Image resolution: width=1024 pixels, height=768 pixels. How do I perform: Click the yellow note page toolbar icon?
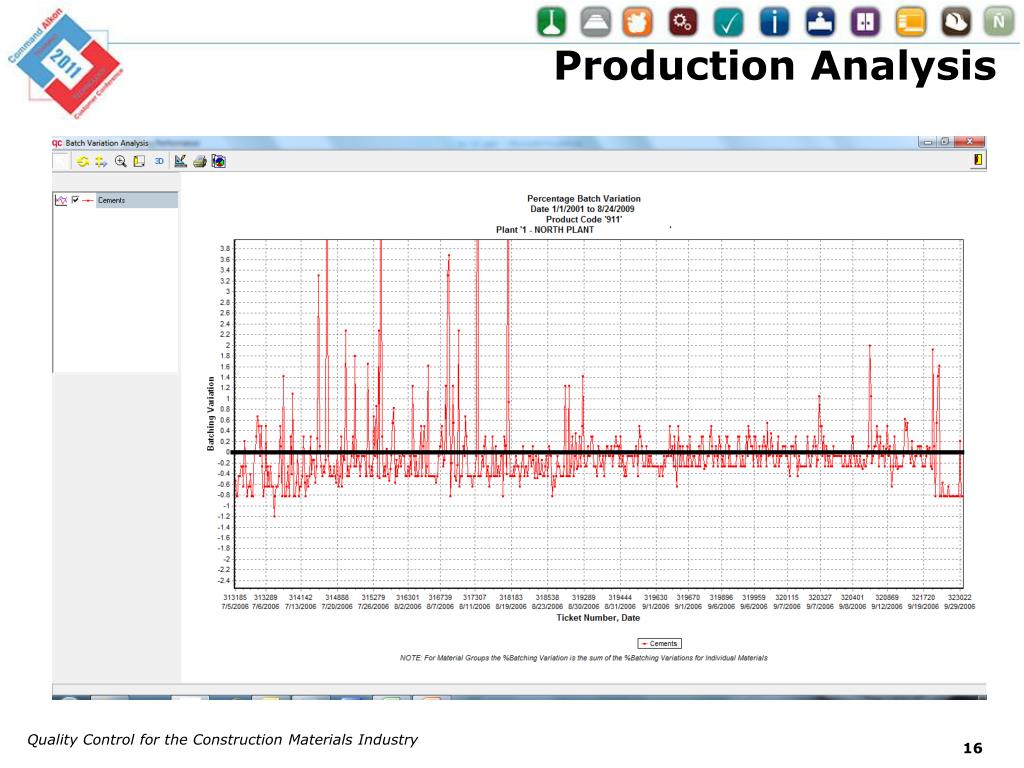(x=139, y=161)
